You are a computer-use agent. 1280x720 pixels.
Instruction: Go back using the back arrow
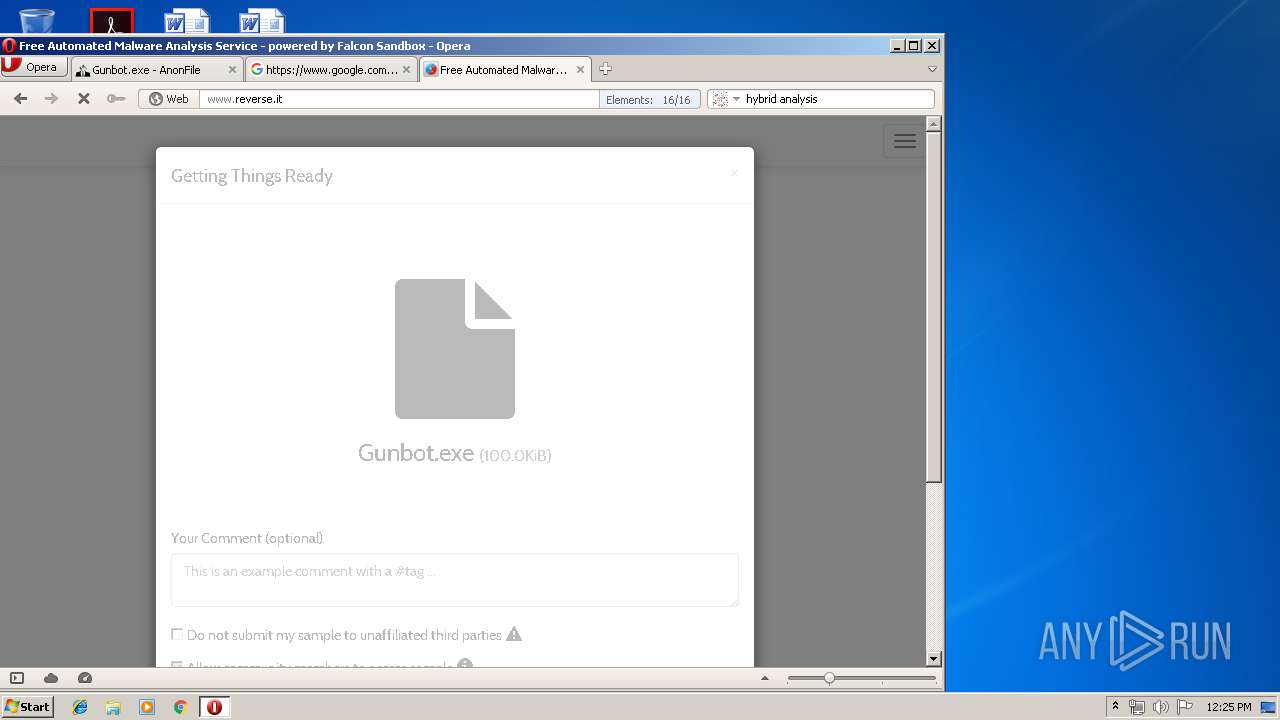click(x=20, y=98)
